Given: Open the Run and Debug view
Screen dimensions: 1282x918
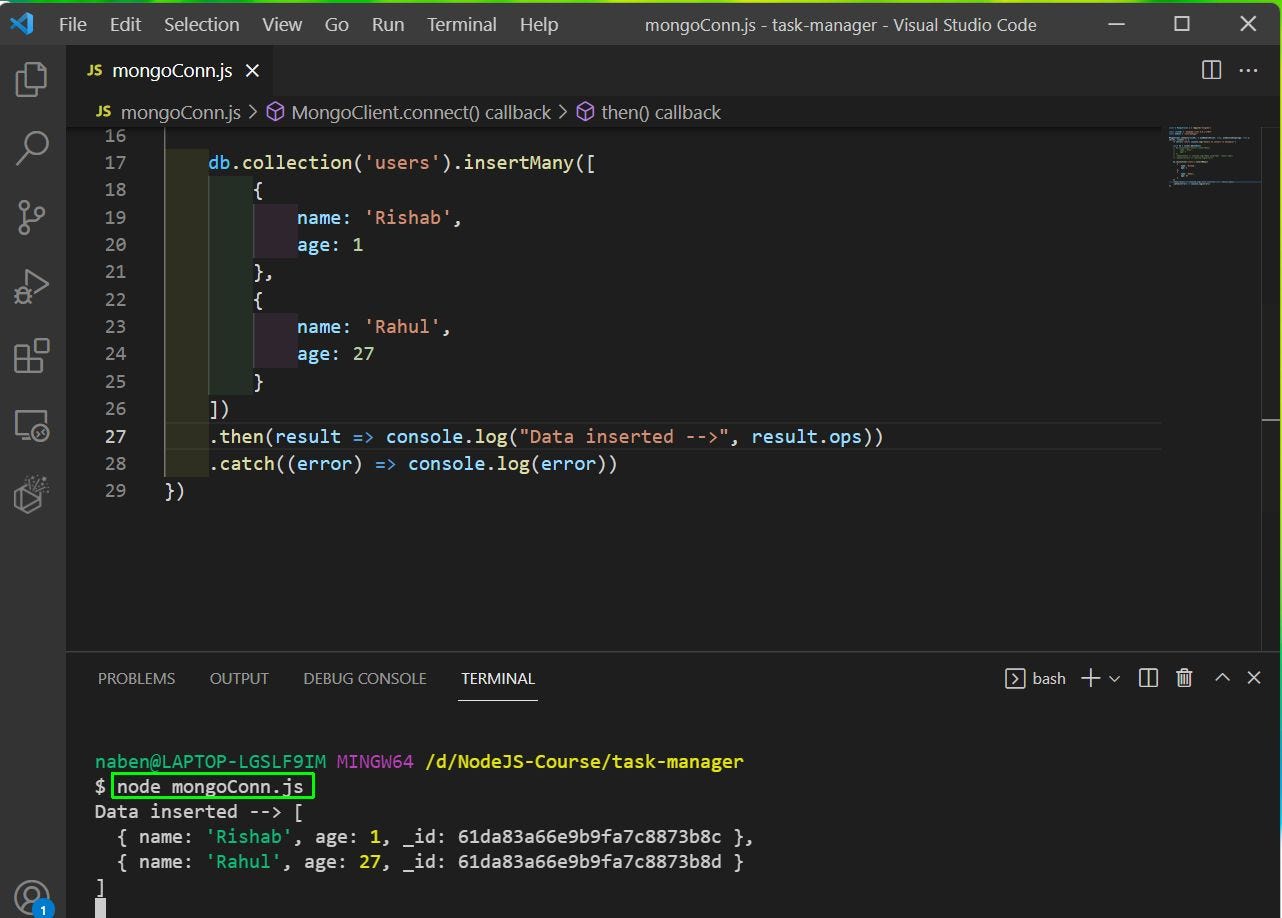Looking at the screenshot, I should pyautogui.click(x=32, y=286).
